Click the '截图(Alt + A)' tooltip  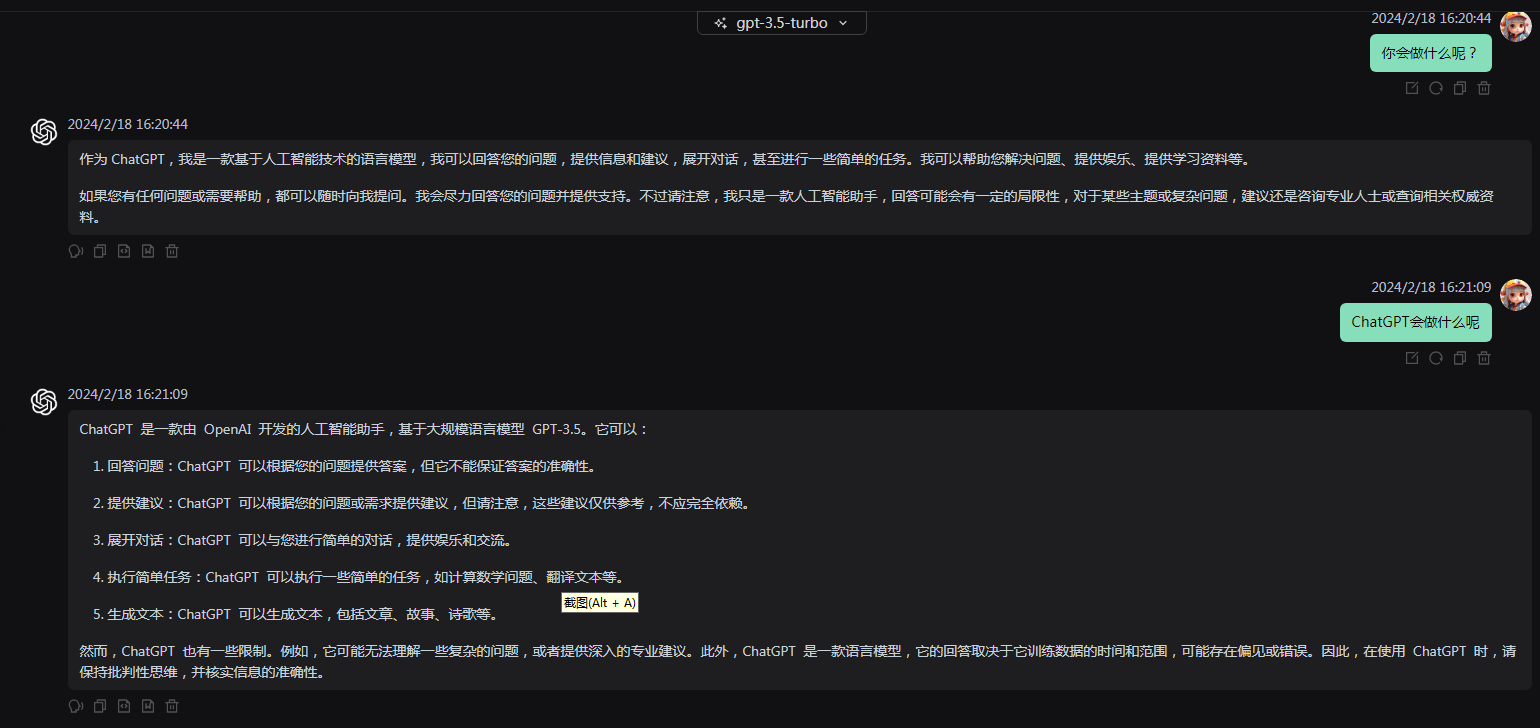[599, 603]
